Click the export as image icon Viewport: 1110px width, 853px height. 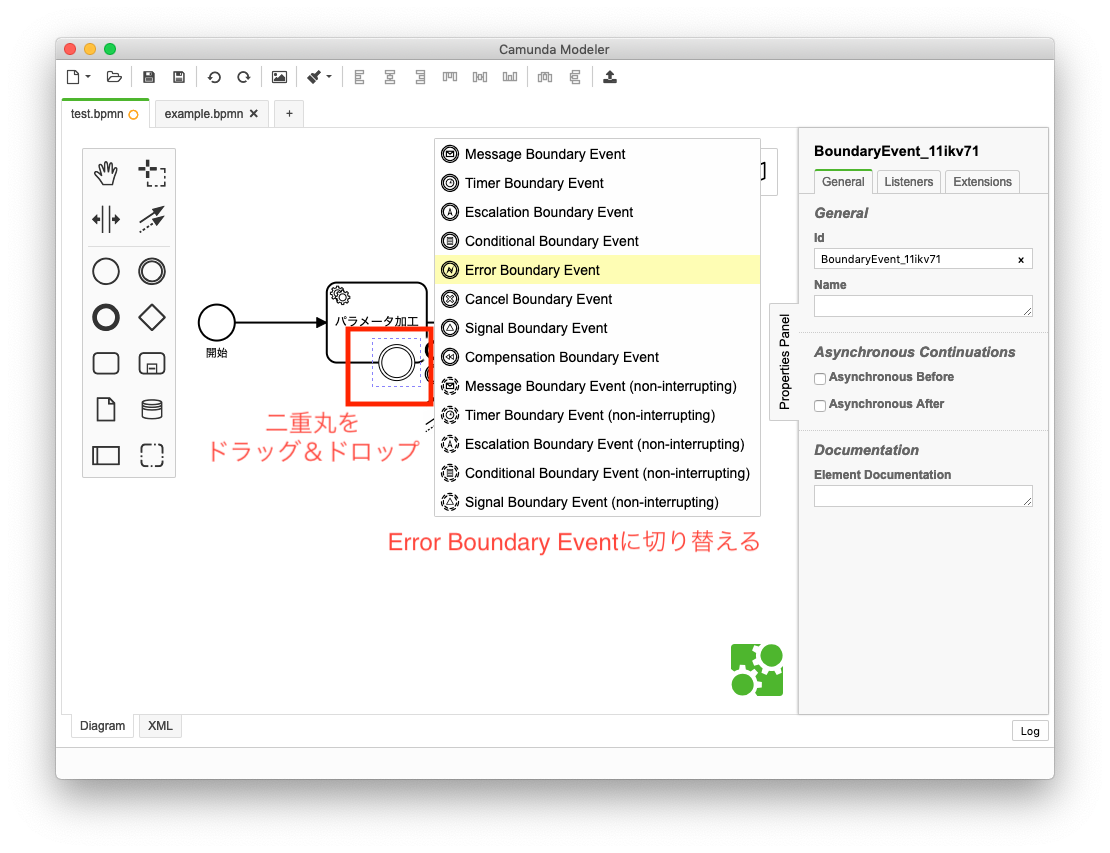[280, 76]
